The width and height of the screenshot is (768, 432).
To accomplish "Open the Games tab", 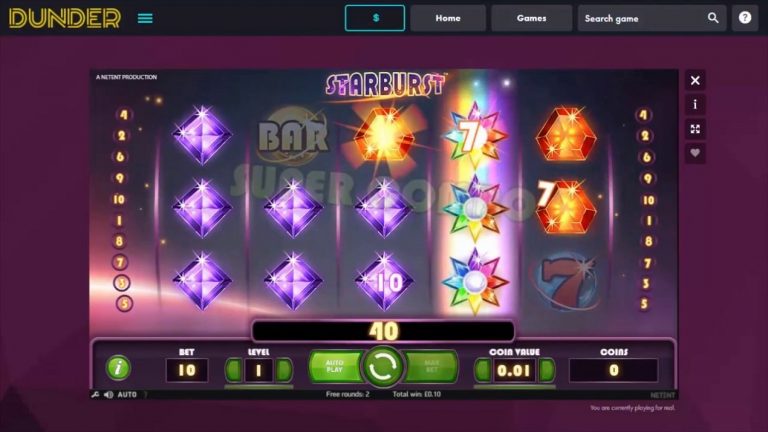I will [531, 18].
